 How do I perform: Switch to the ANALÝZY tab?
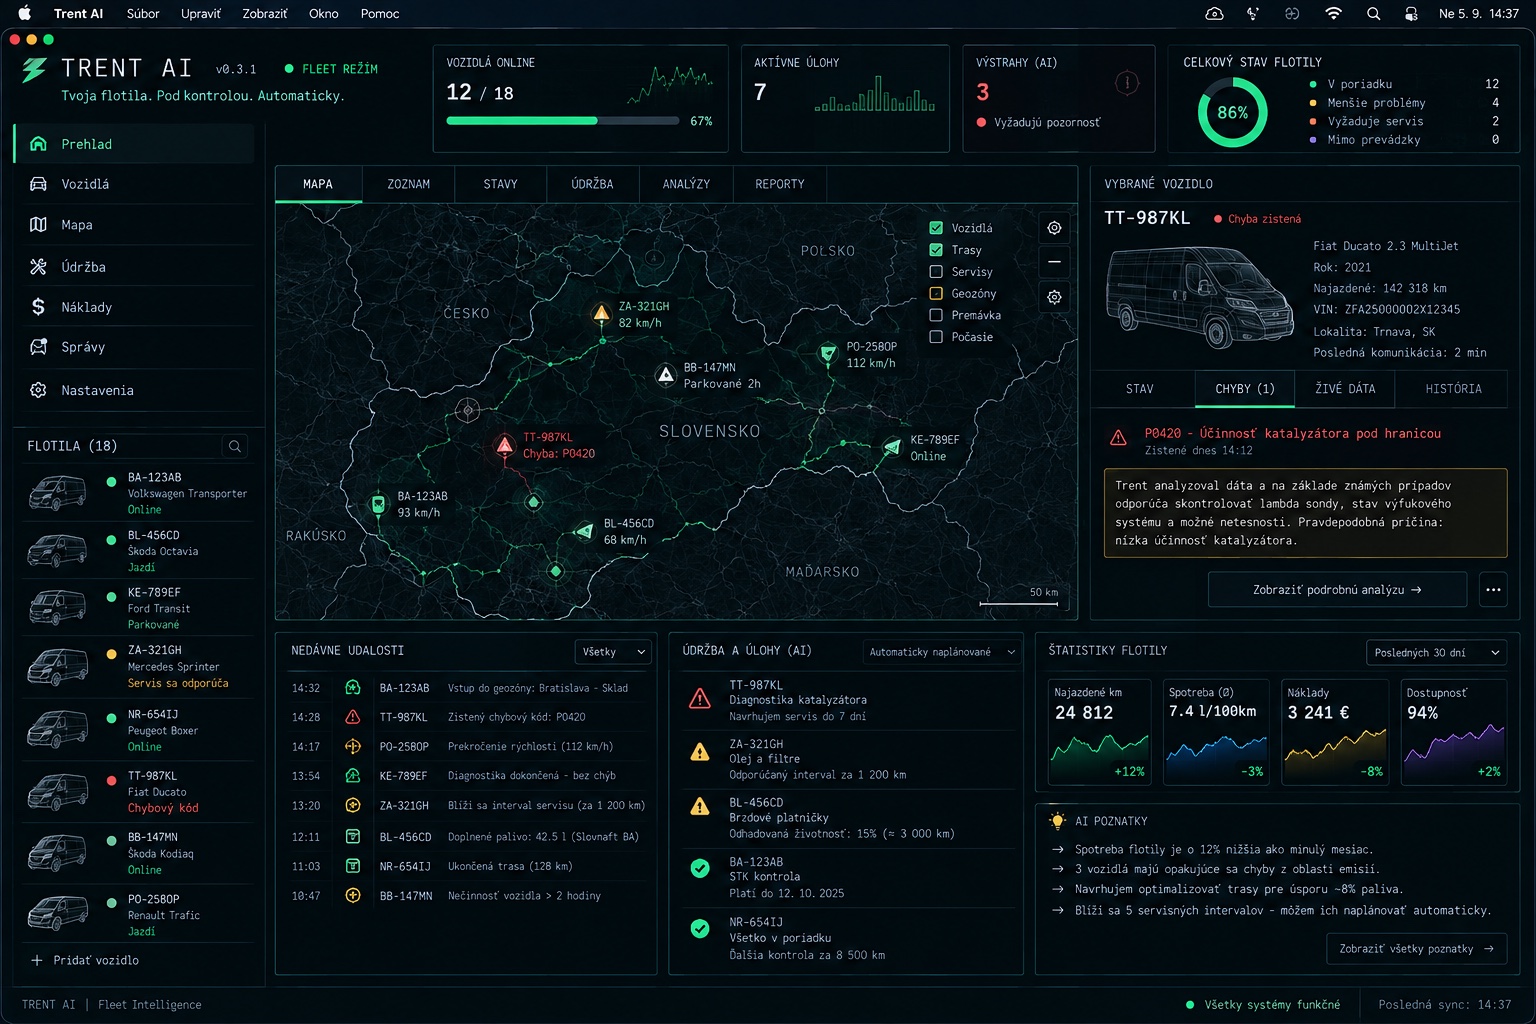tap(686, 184)
